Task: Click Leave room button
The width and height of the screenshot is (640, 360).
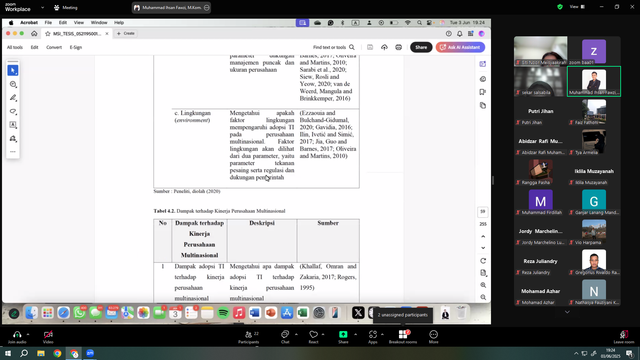Action: [624, 337]
